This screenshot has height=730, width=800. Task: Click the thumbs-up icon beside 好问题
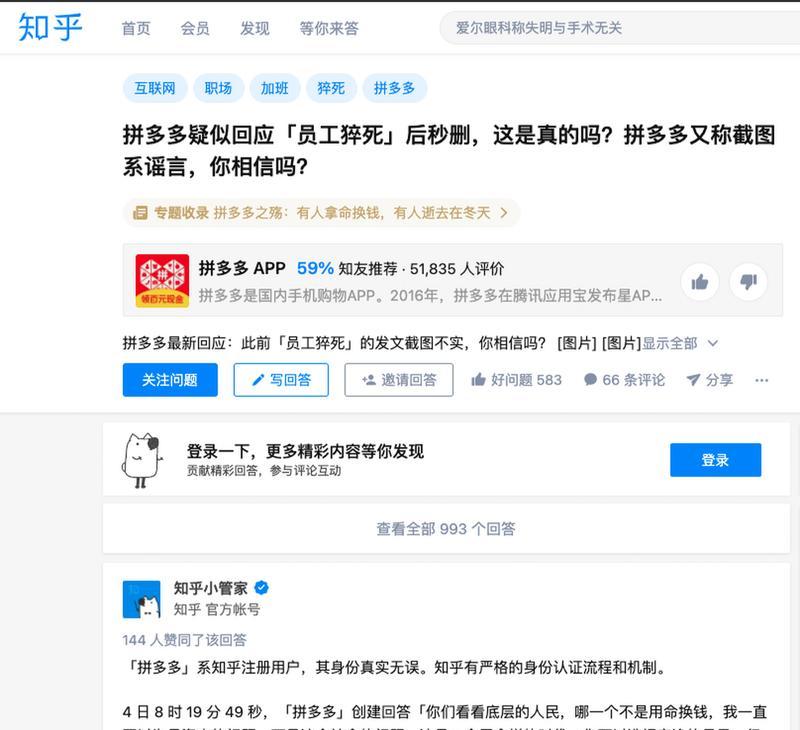point(478,380)
